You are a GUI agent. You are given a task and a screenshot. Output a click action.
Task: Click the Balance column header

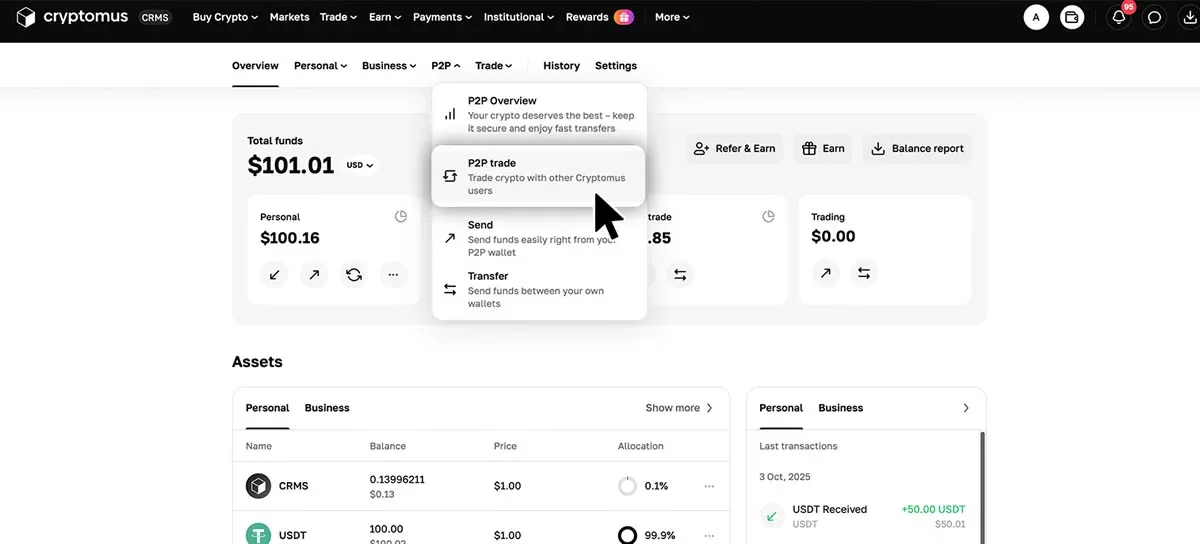coord(388,446)
